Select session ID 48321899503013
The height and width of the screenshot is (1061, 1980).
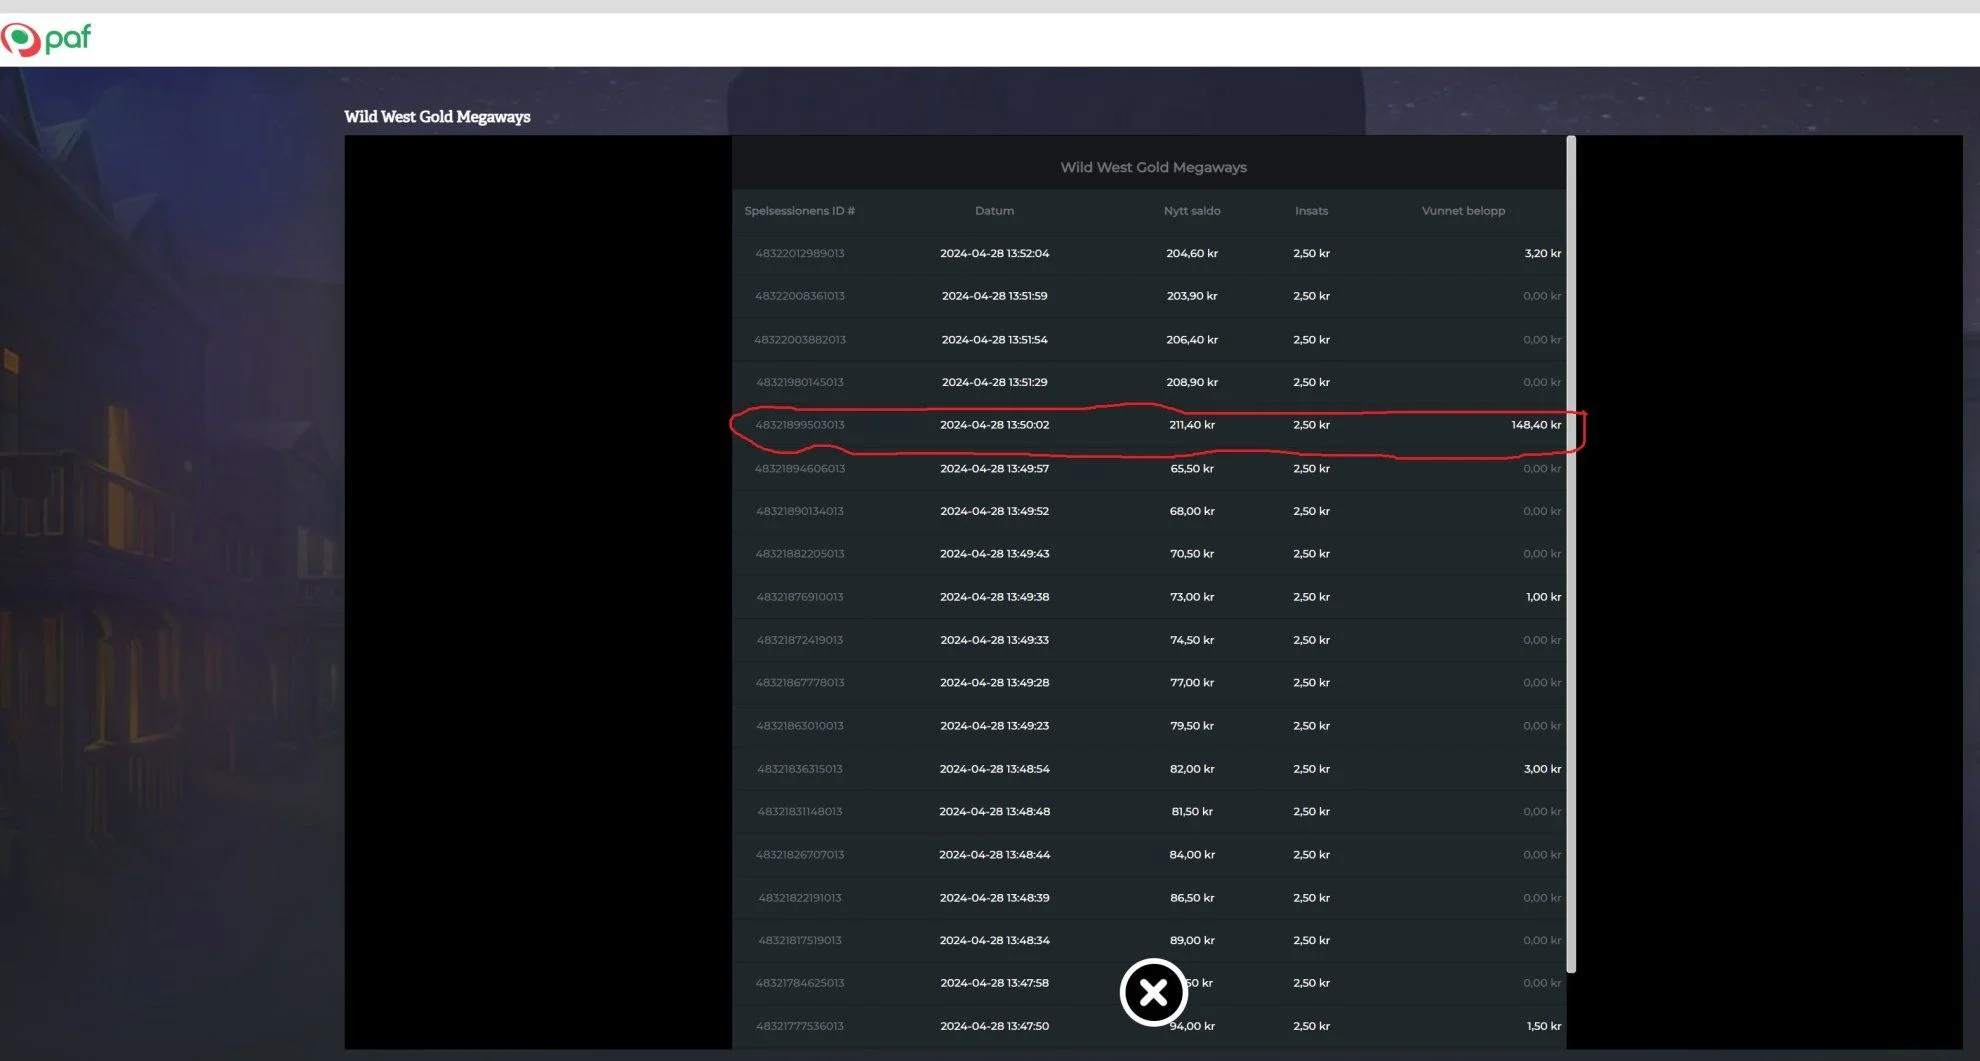pyautogui.click(x=800, y=425)
